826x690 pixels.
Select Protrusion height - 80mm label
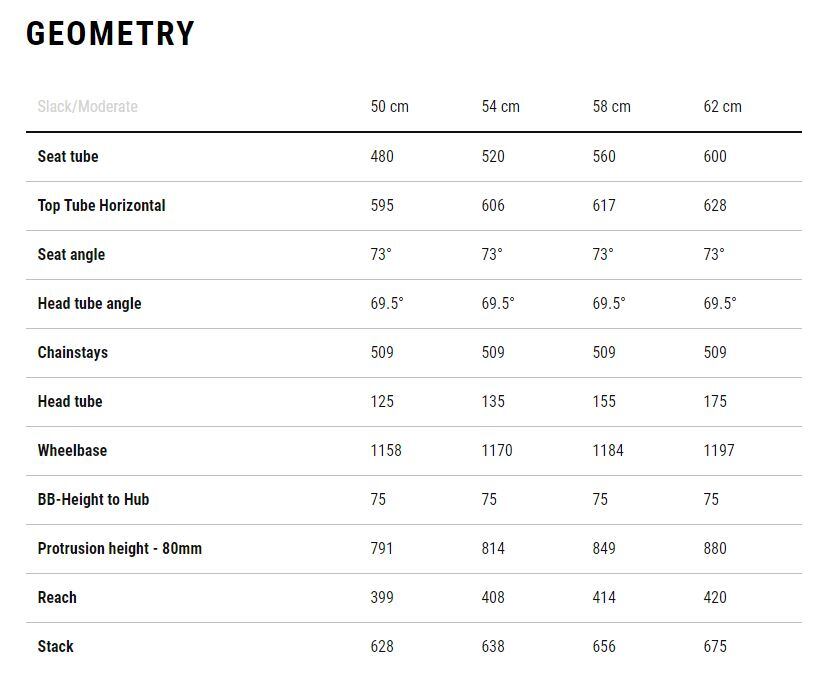pyautogui.click(x=120, y=549)
